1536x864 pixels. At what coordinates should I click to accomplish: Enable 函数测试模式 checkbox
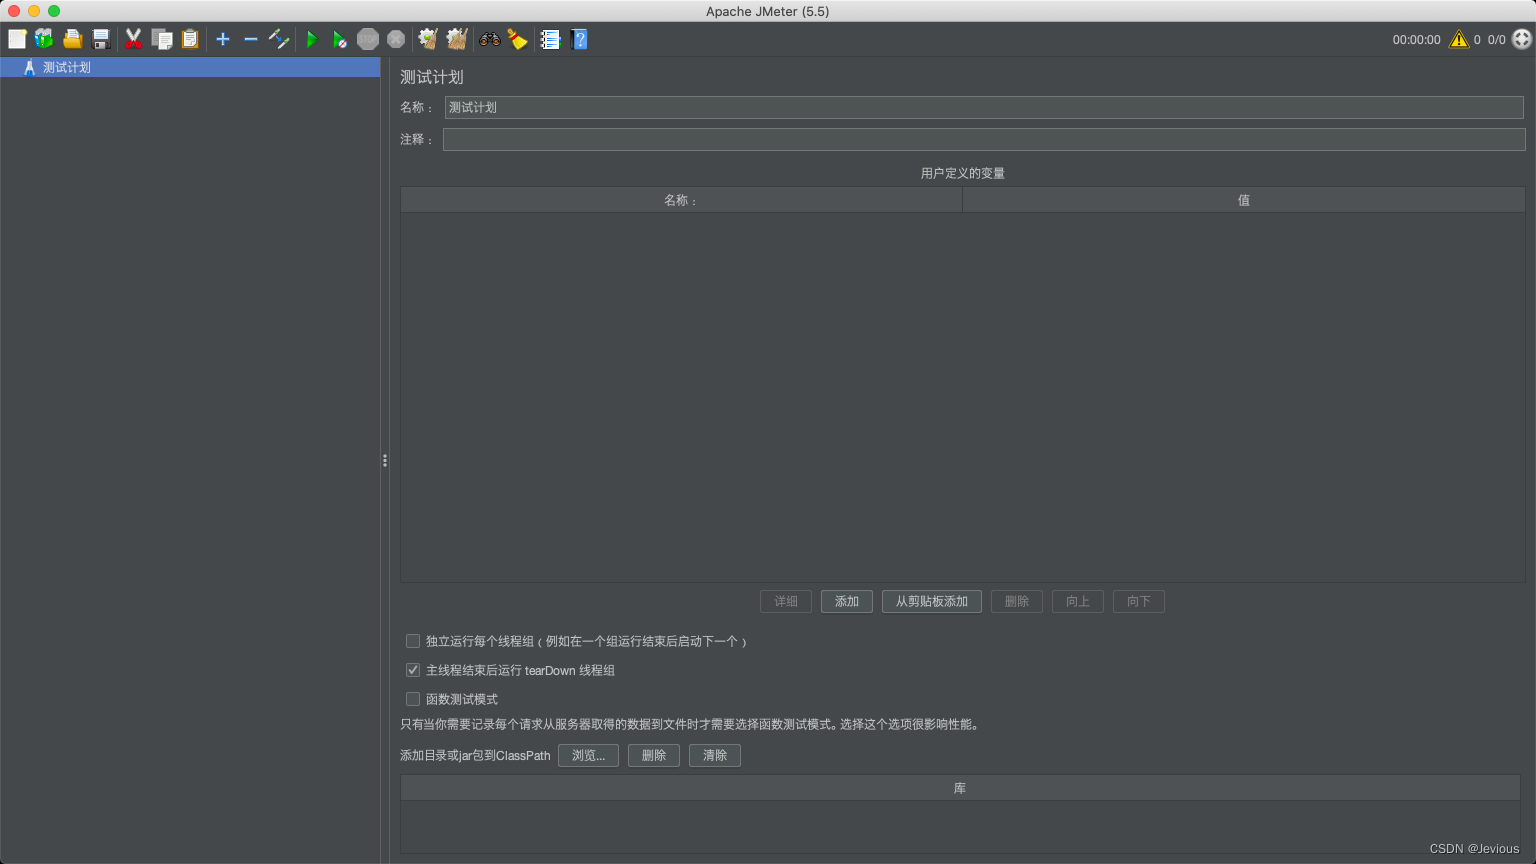tap(413, 699)
